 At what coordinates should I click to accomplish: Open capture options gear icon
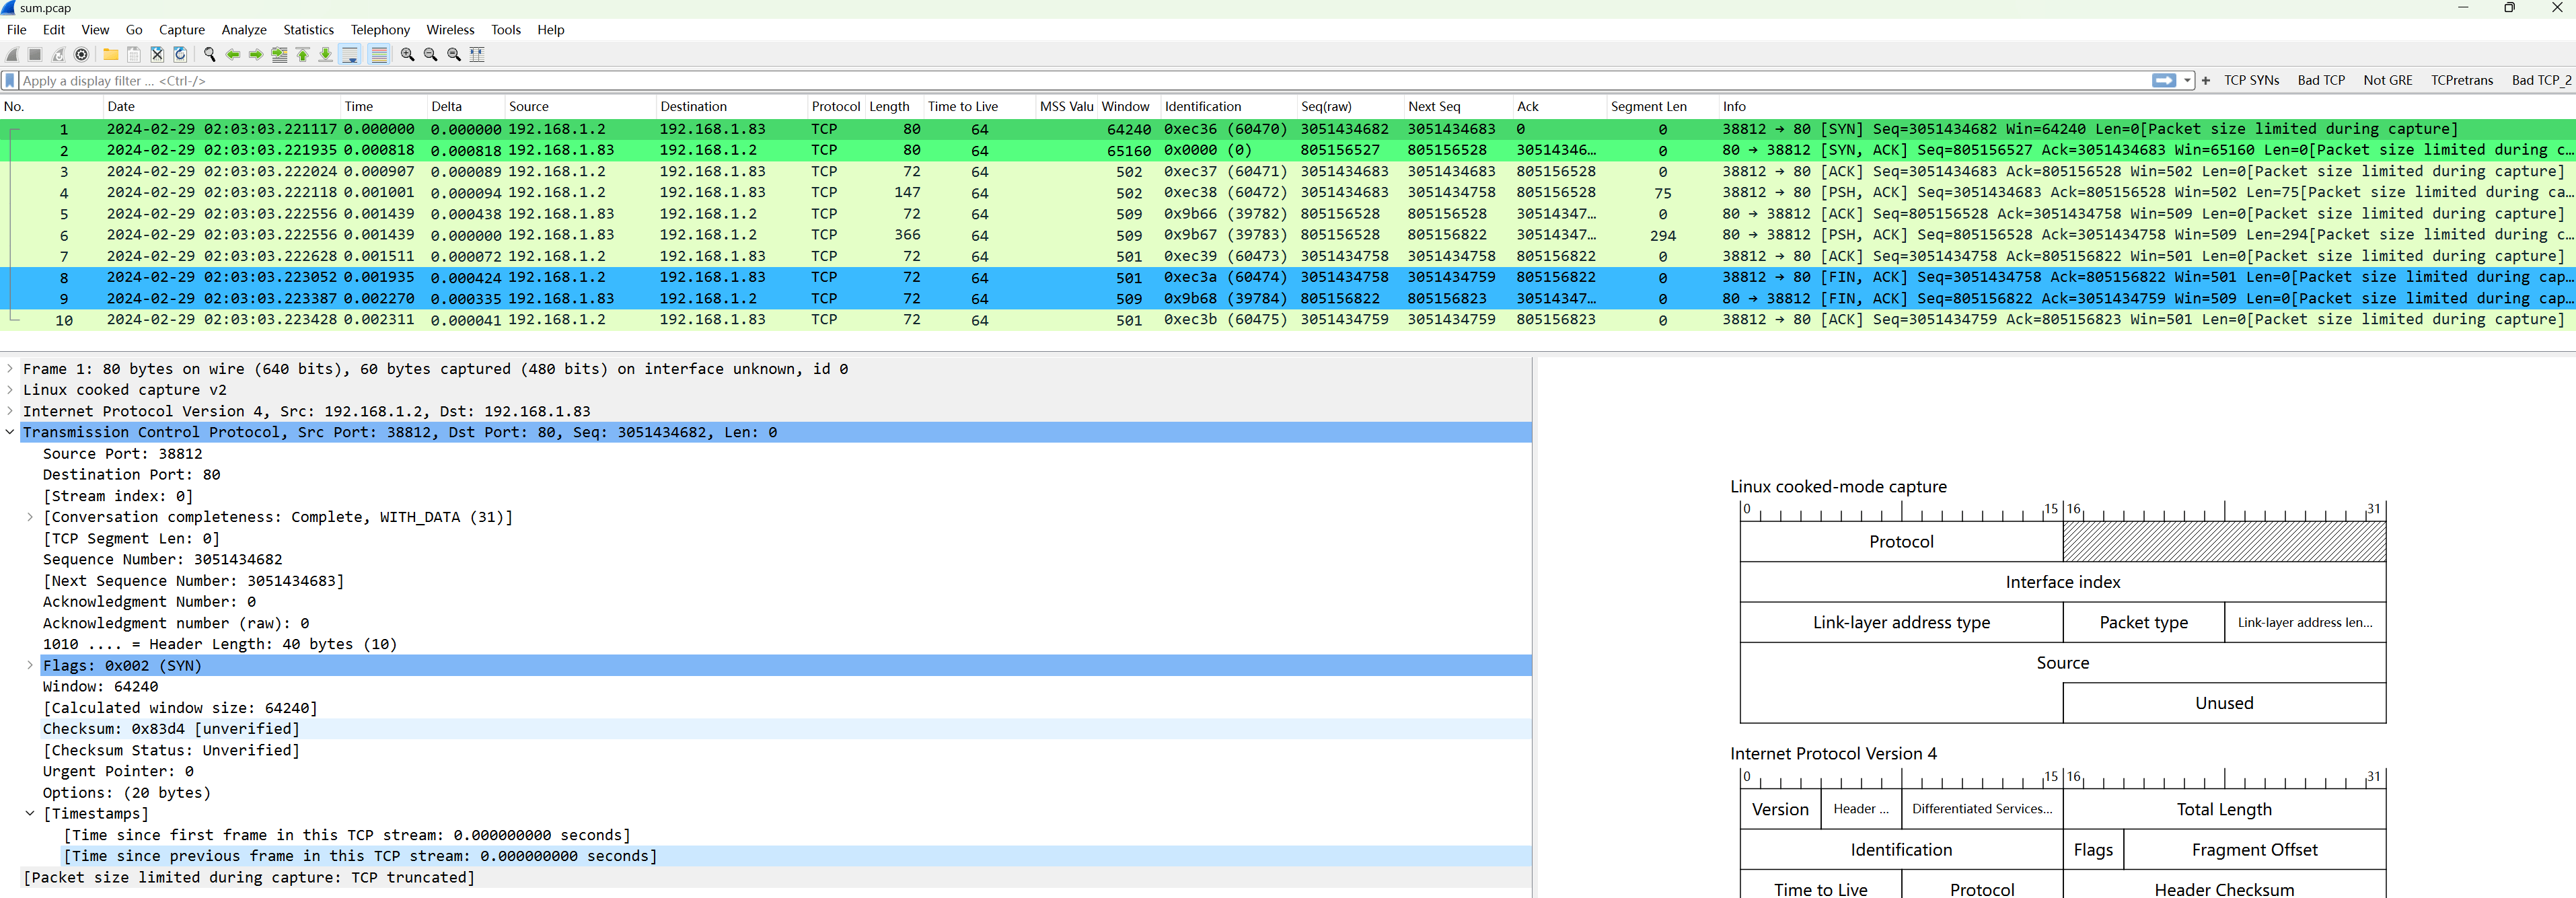[82, 54]
